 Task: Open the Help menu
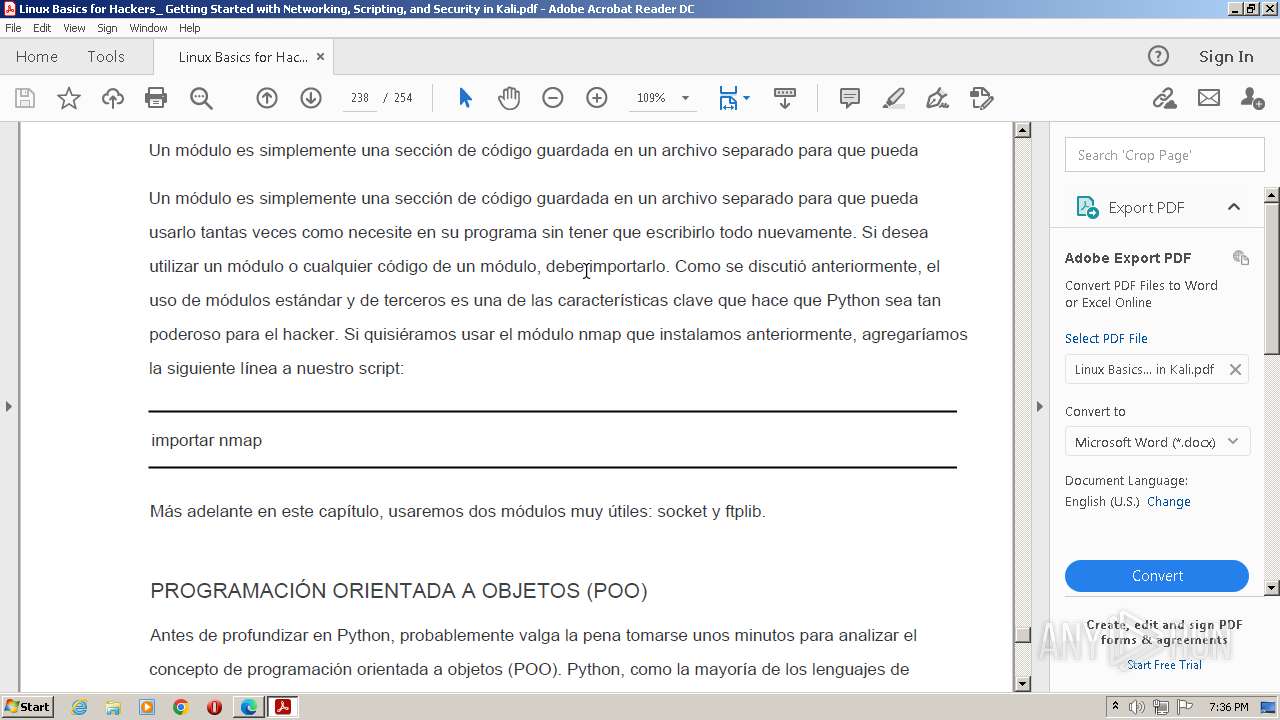[x=189, y=28]
